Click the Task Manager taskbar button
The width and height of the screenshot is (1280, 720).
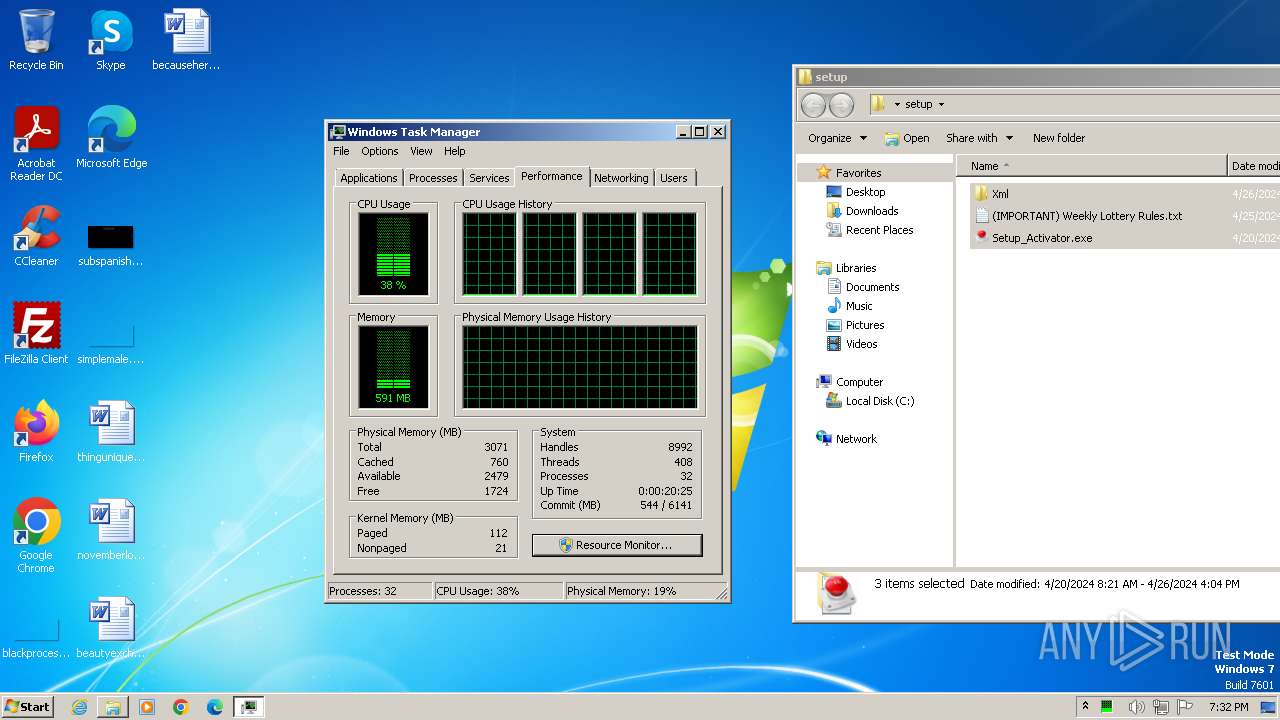[248, 707]
